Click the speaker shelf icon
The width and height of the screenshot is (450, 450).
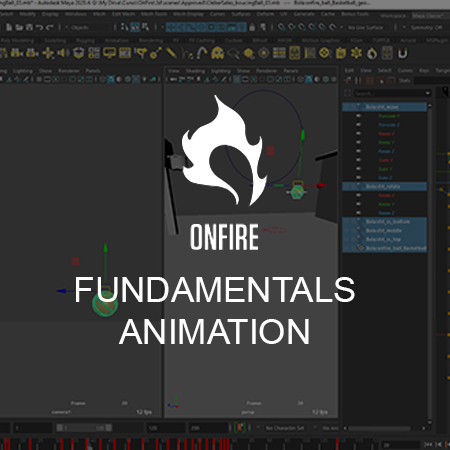63,53
